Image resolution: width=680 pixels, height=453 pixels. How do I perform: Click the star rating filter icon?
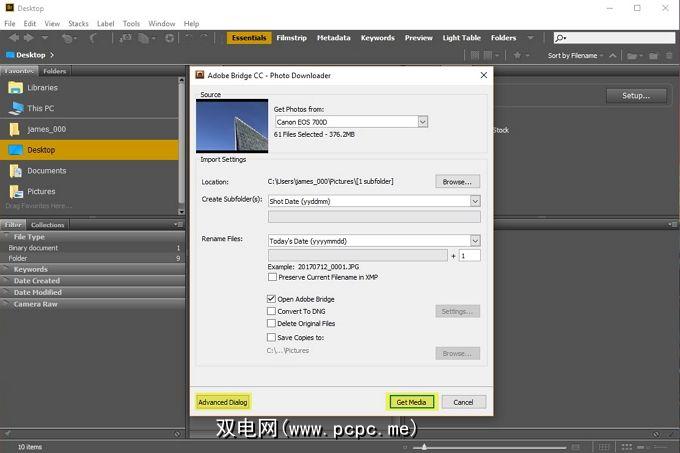point(517,55)
